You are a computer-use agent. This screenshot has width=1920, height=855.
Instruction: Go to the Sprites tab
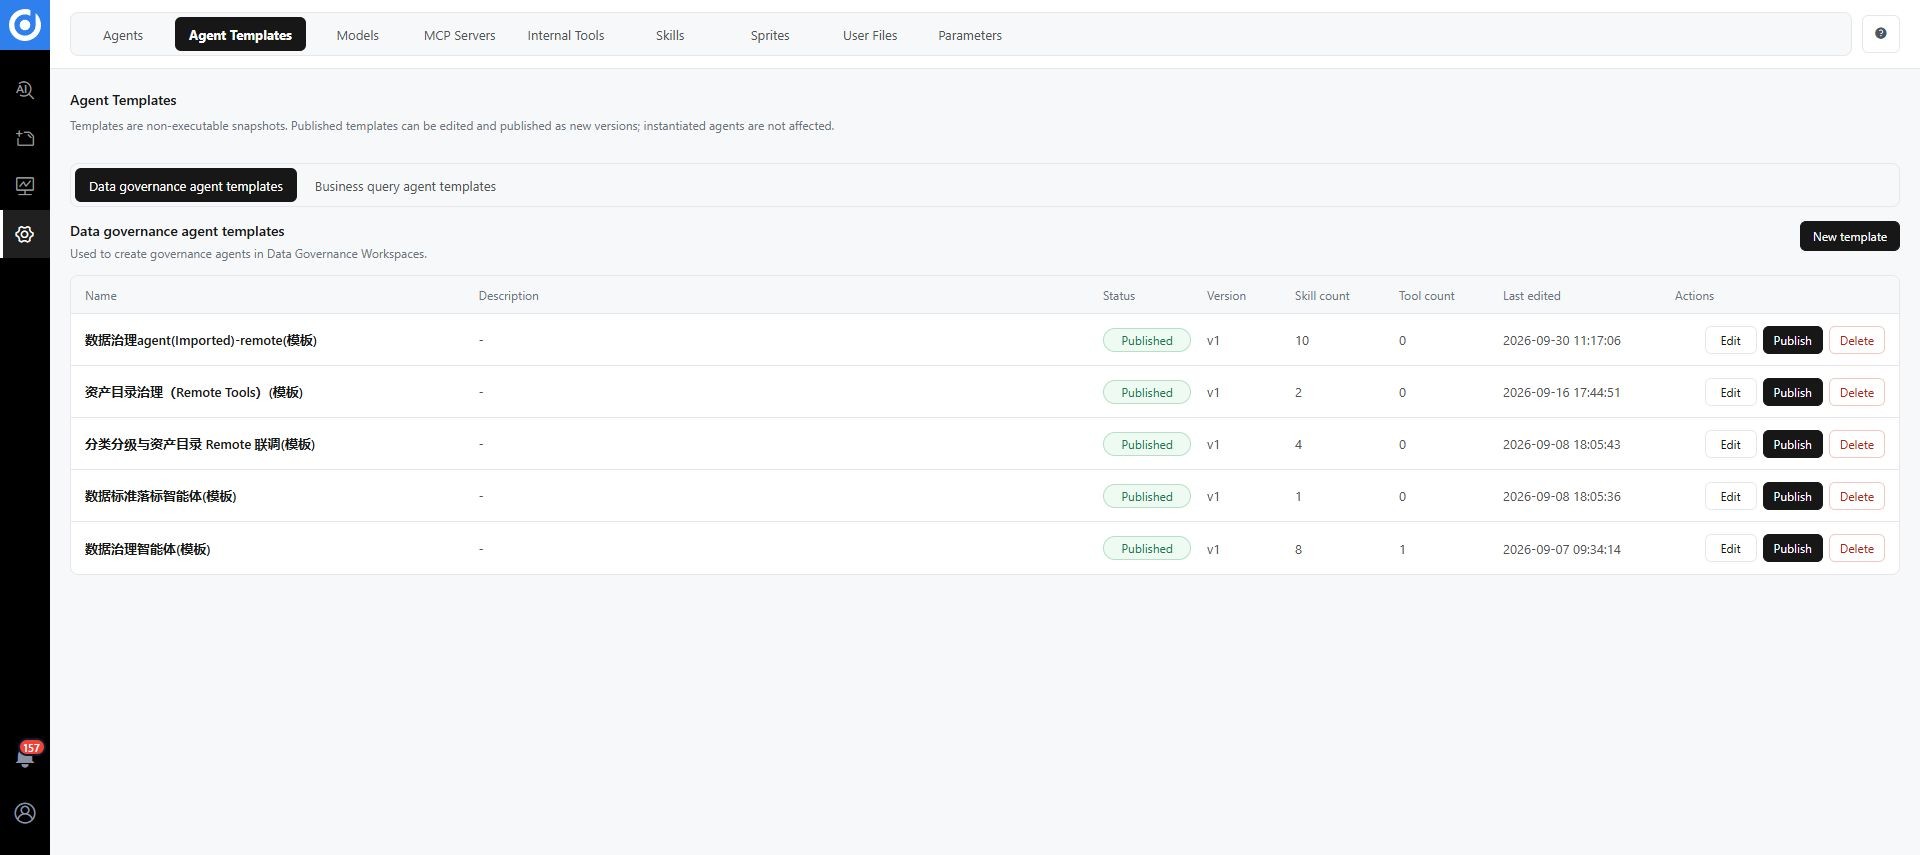(770, 35)
